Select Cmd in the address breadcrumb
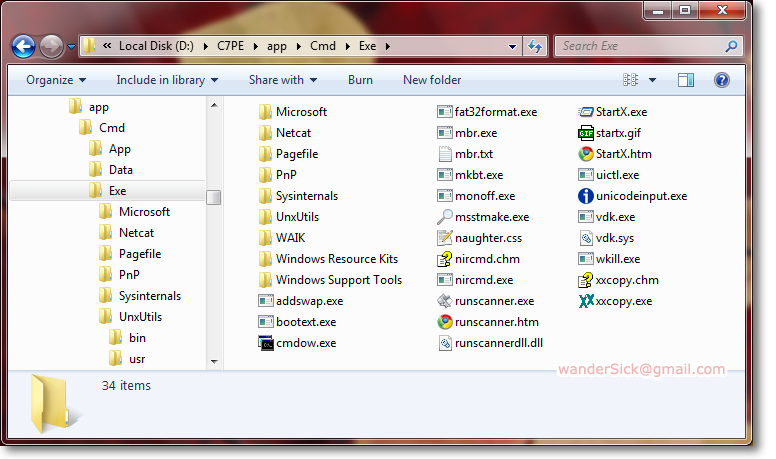Viewport: 776px width, 459px height. pyautogui.click(x=323, y=46)
